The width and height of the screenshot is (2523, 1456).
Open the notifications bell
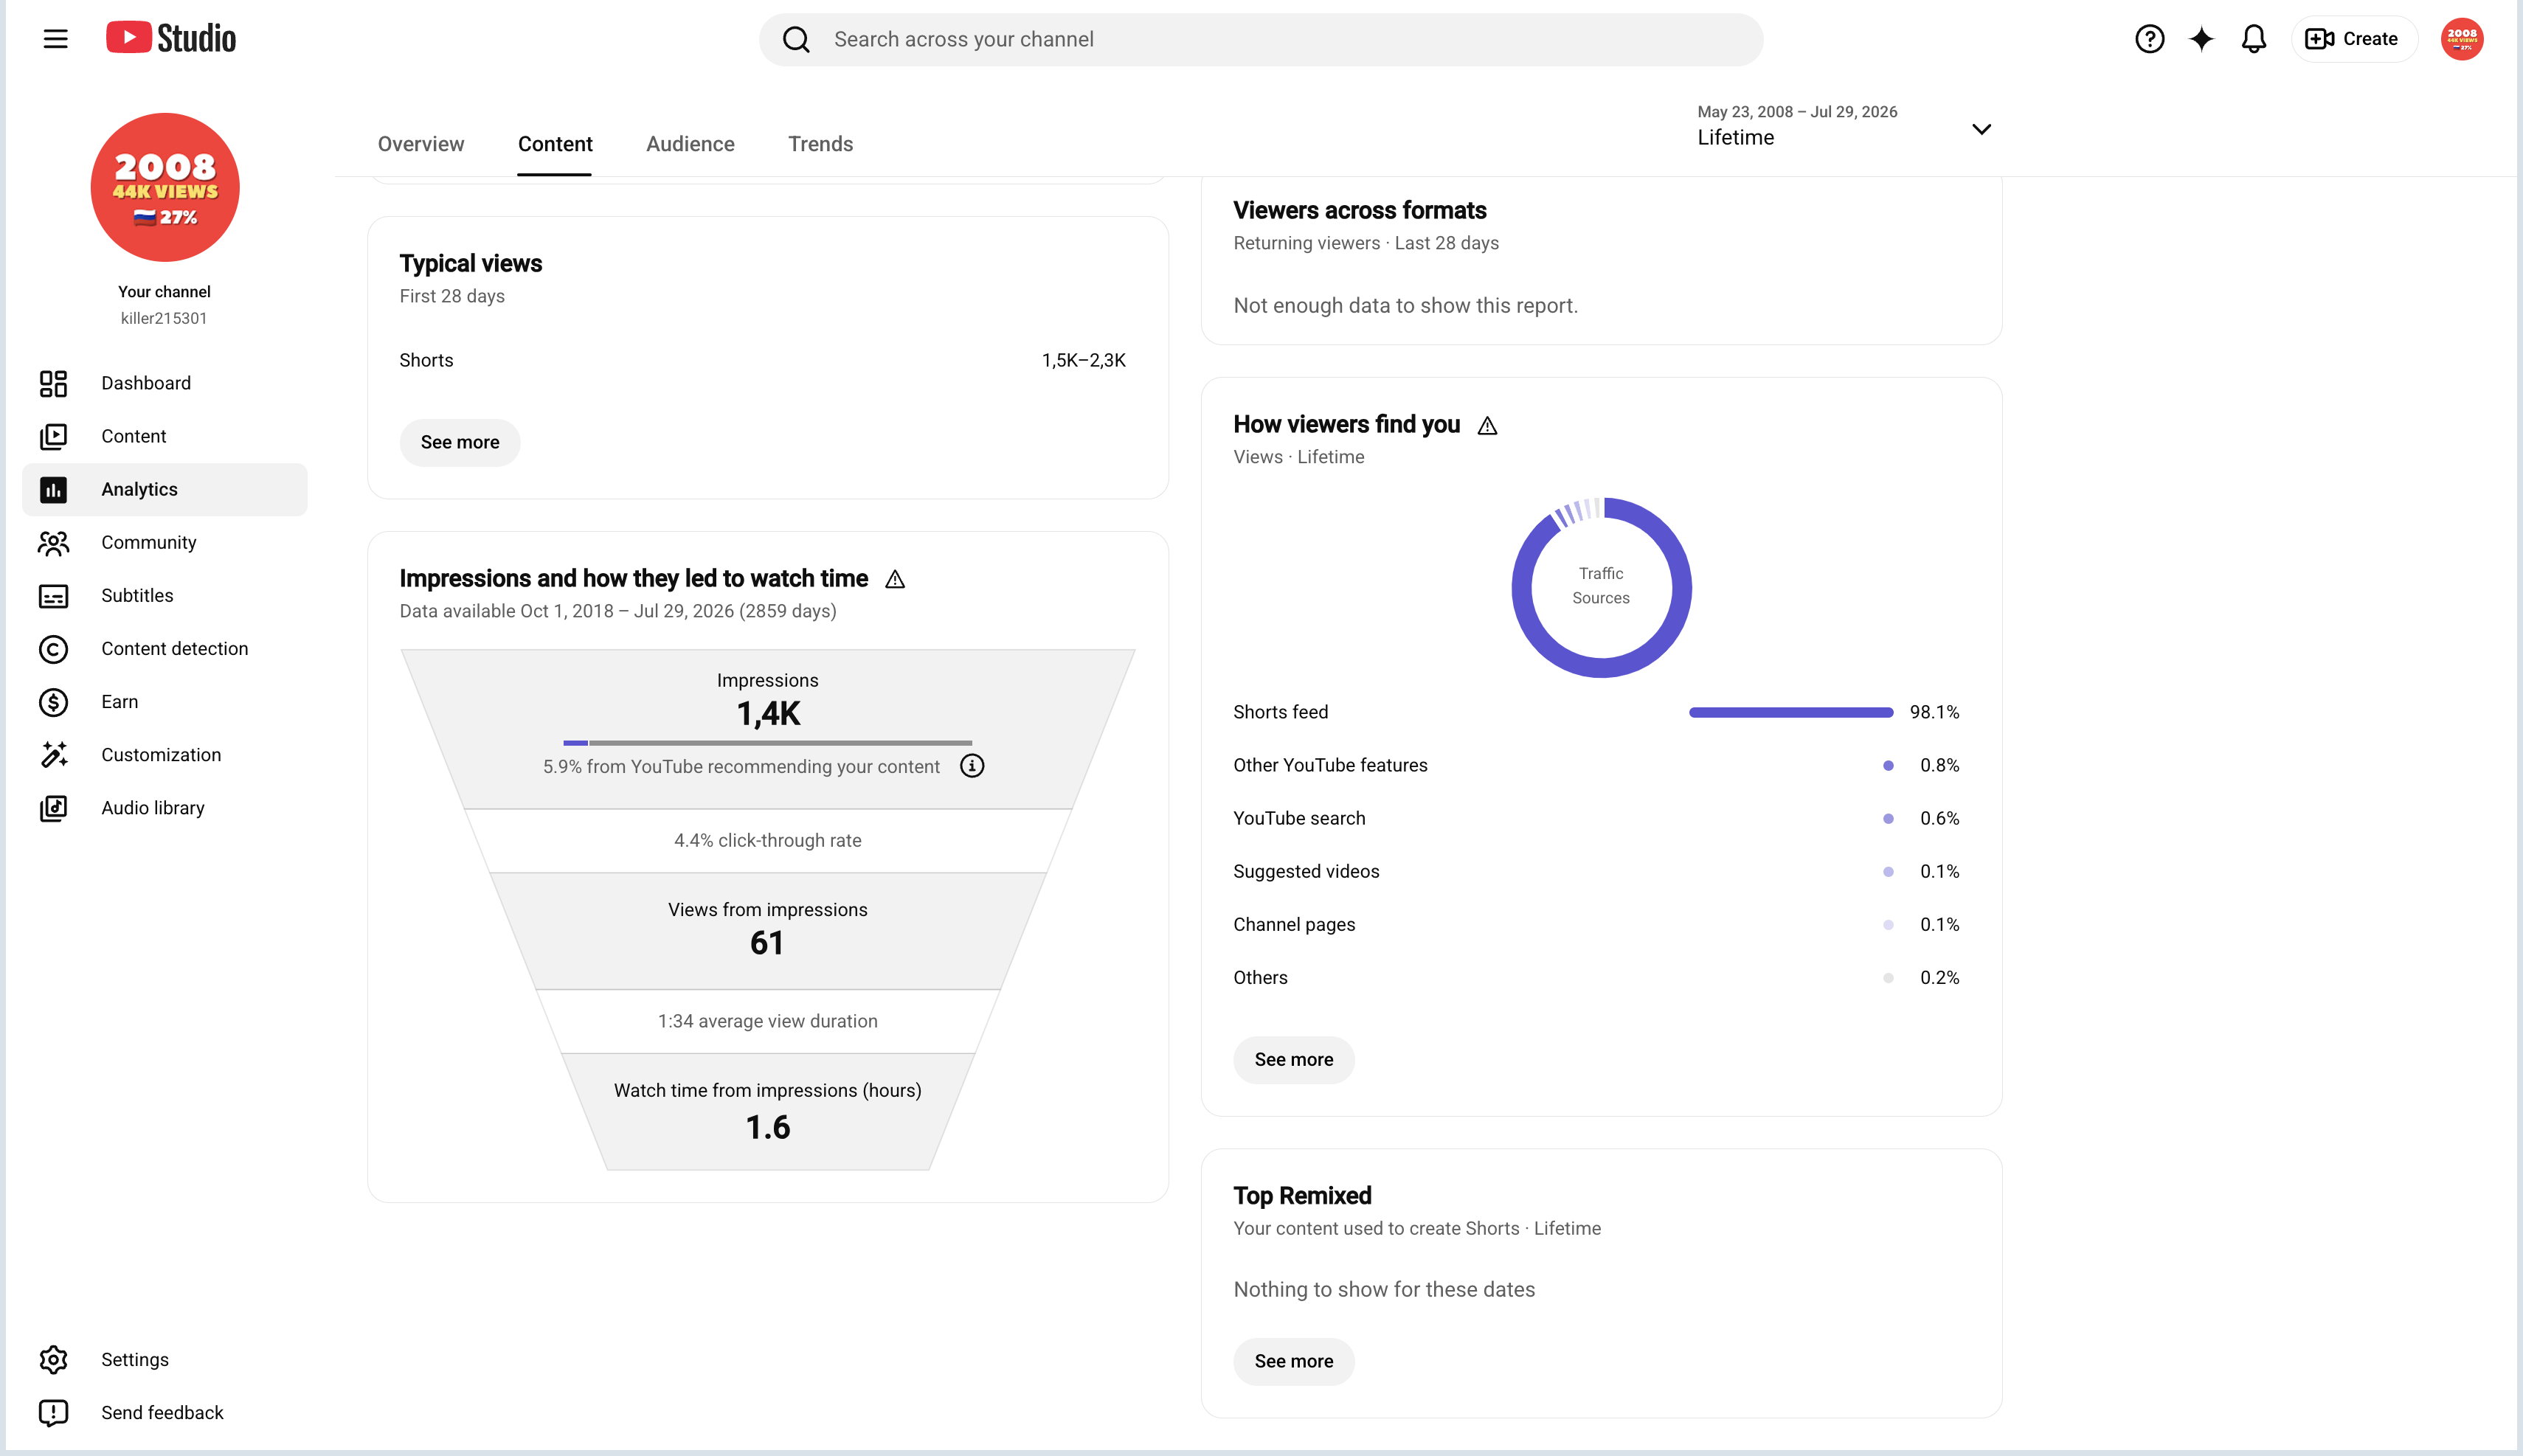[x=2253, y=39]
